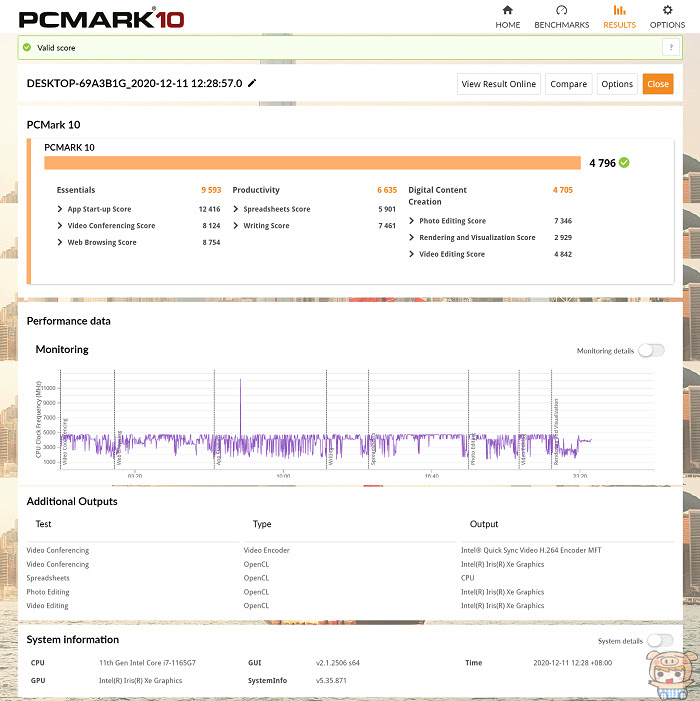Expand Web Browsing Score
700x701 pixels.
pyautogui.click(x=60, y=242)
